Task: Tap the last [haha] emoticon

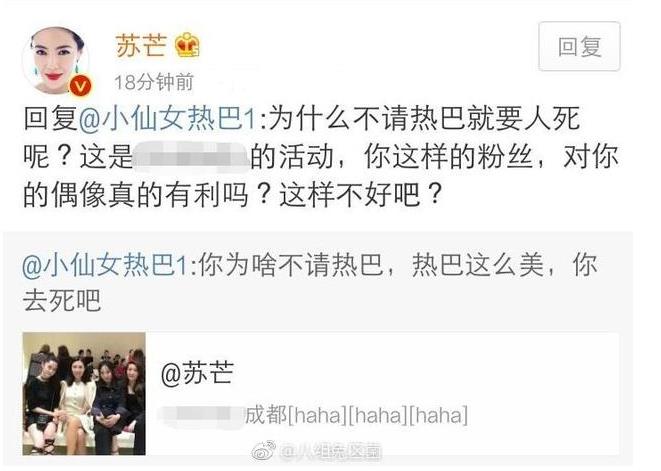Action: pos(438,415)
